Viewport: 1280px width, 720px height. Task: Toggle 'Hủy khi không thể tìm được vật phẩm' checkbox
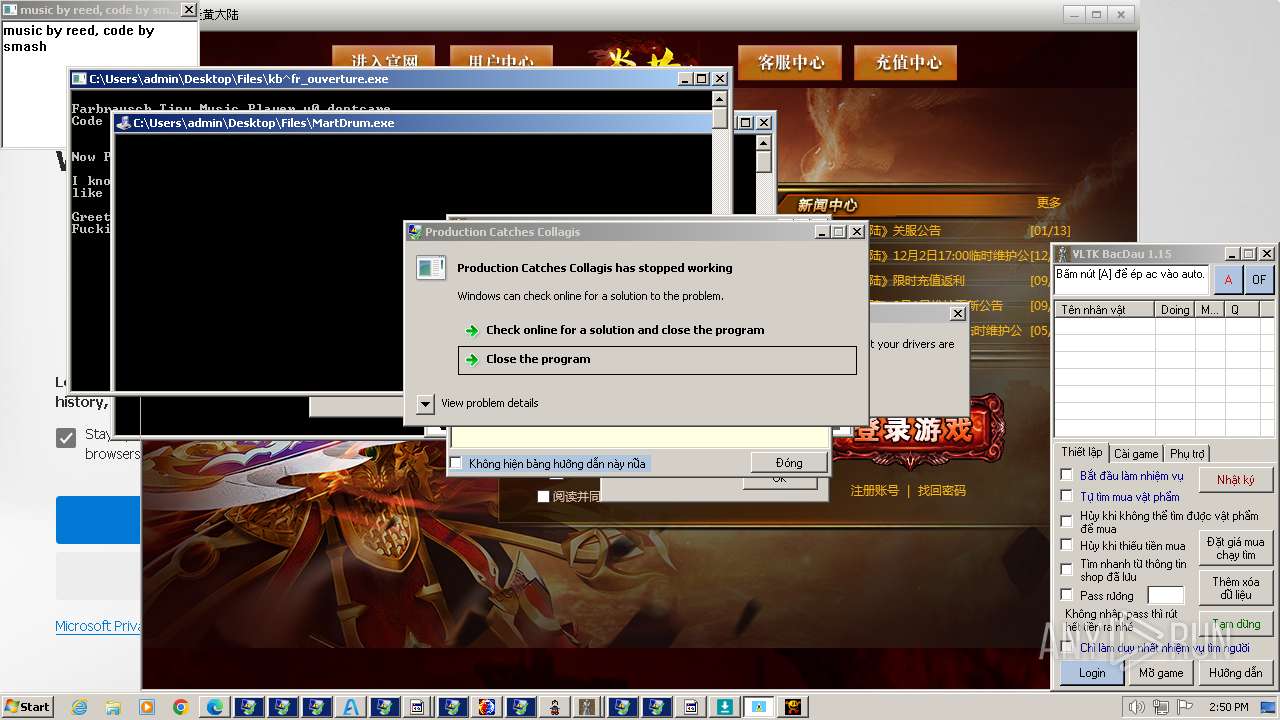1066,520
